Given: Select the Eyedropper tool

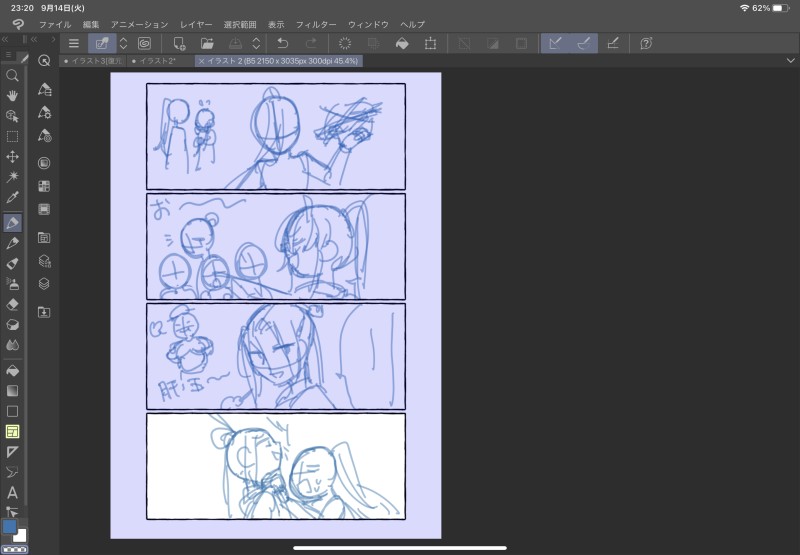Looking at the screenshot, I should pyautogui.click(x=12, y=197).
